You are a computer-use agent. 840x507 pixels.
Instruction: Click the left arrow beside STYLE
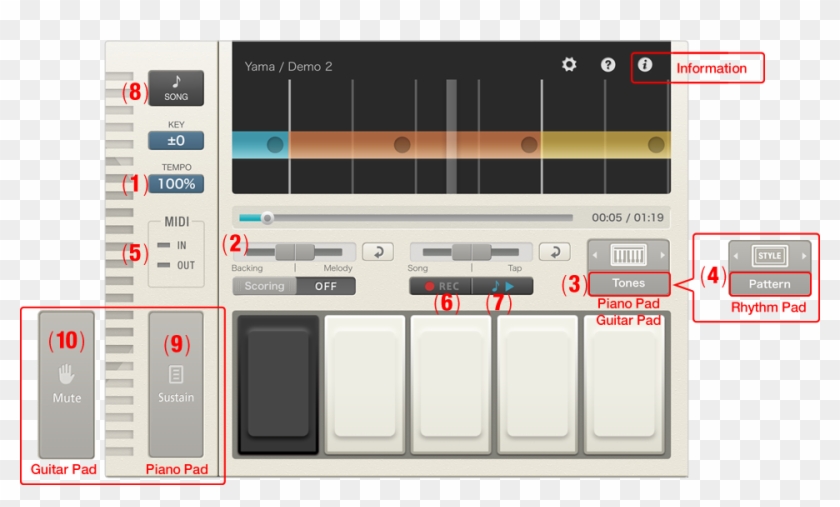click(736, 256)
